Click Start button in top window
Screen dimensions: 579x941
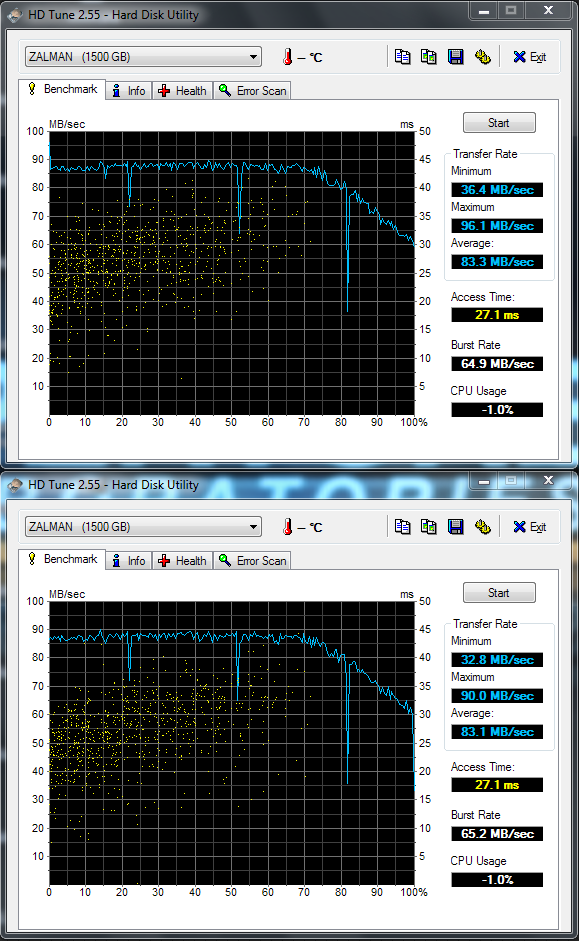pos(499,122)
